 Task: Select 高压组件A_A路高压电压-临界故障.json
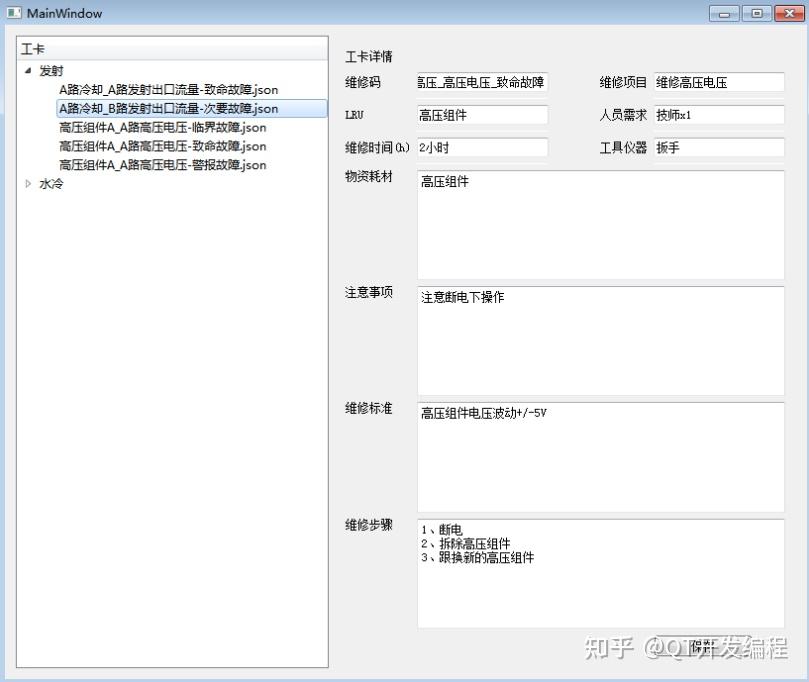point(161,127)
